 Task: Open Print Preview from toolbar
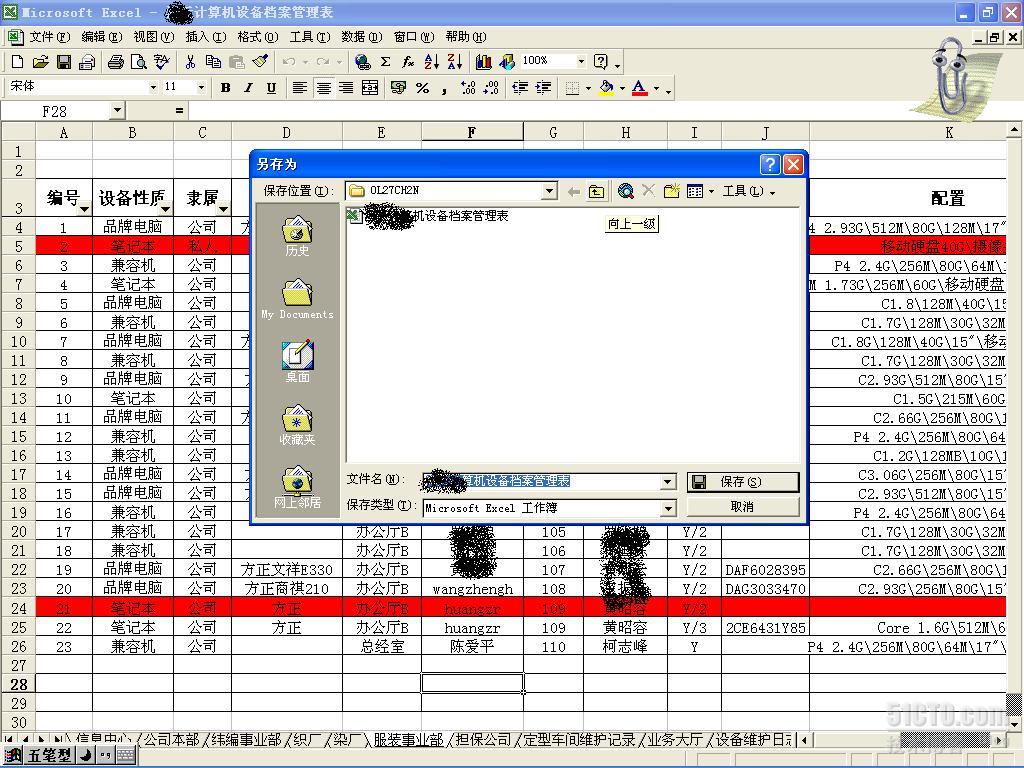point(138,62)
